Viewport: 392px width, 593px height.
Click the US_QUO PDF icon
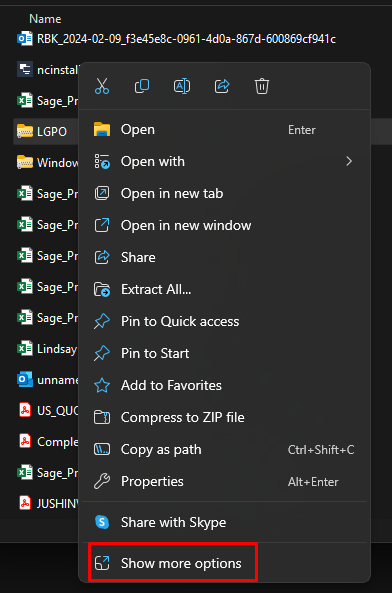(x=25, y=410)
